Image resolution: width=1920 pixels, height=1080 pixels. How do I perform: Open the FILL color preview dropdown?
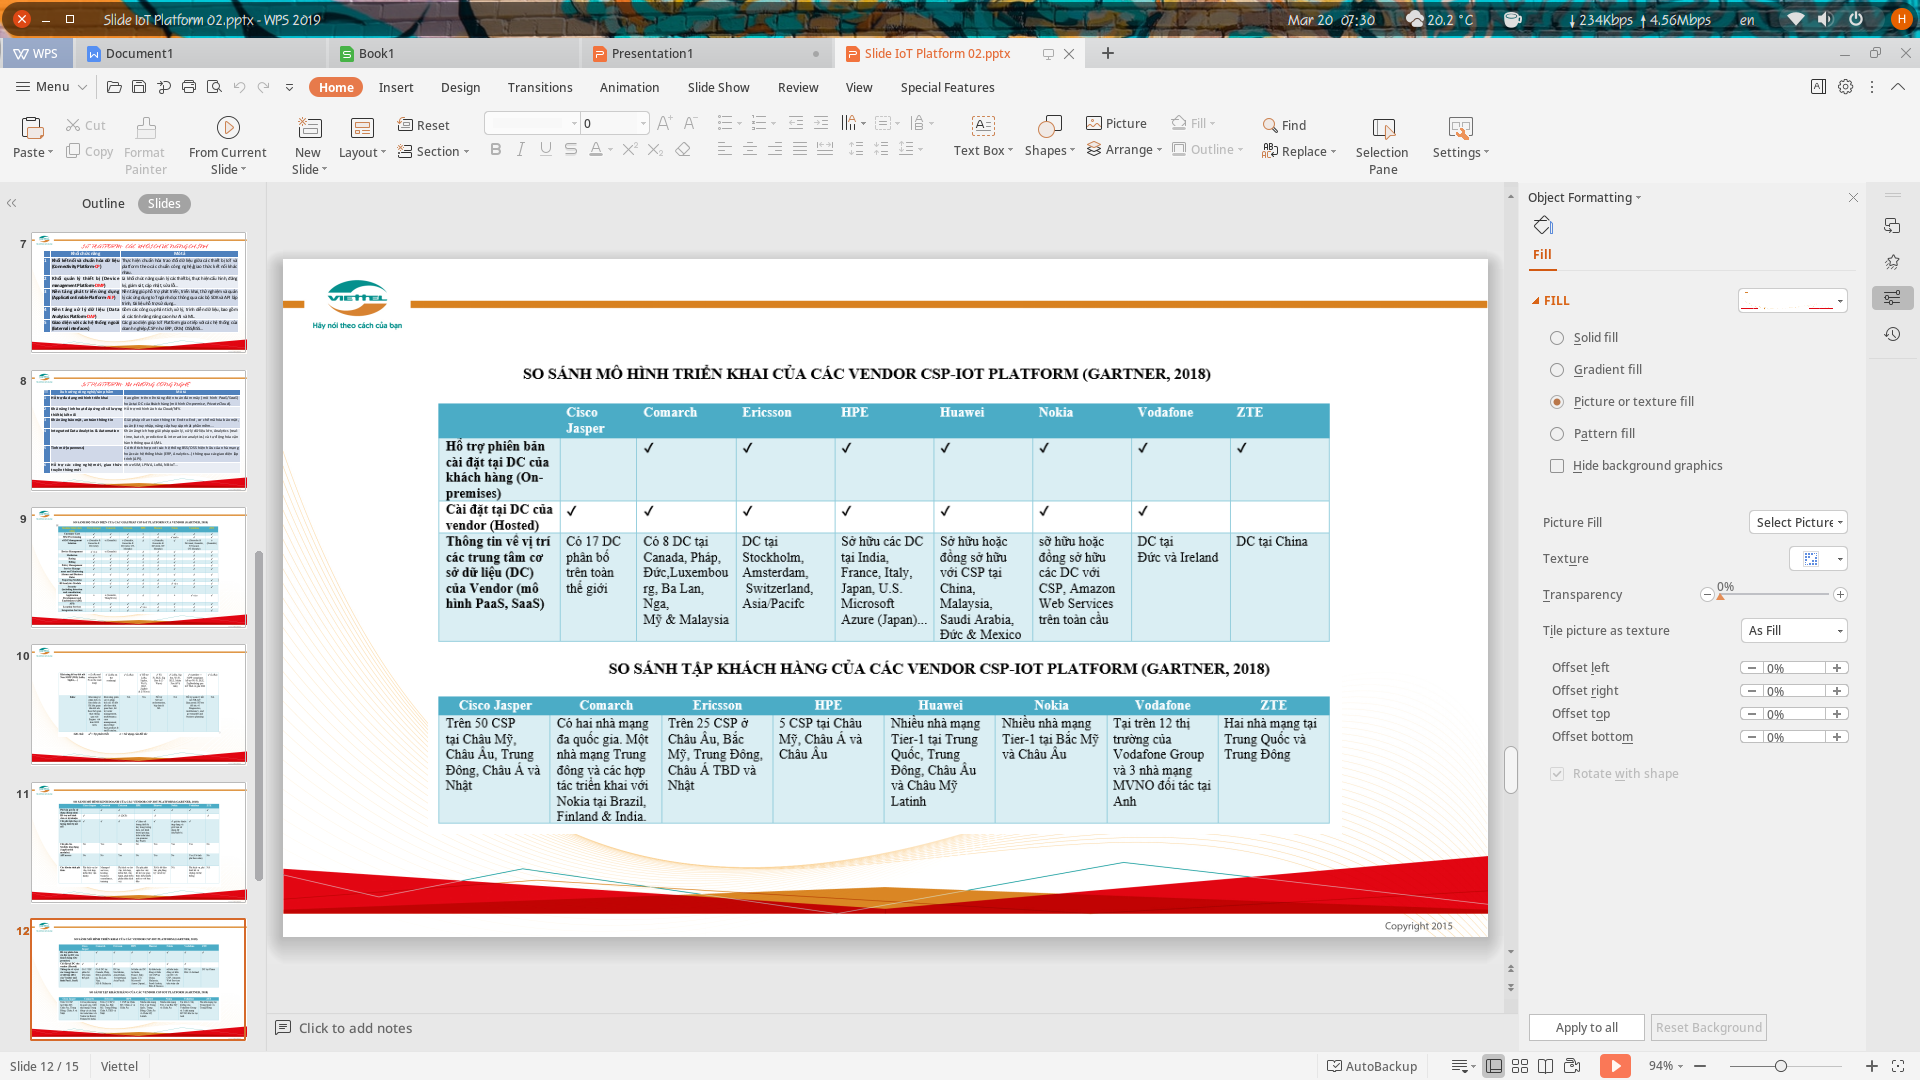1792,300
